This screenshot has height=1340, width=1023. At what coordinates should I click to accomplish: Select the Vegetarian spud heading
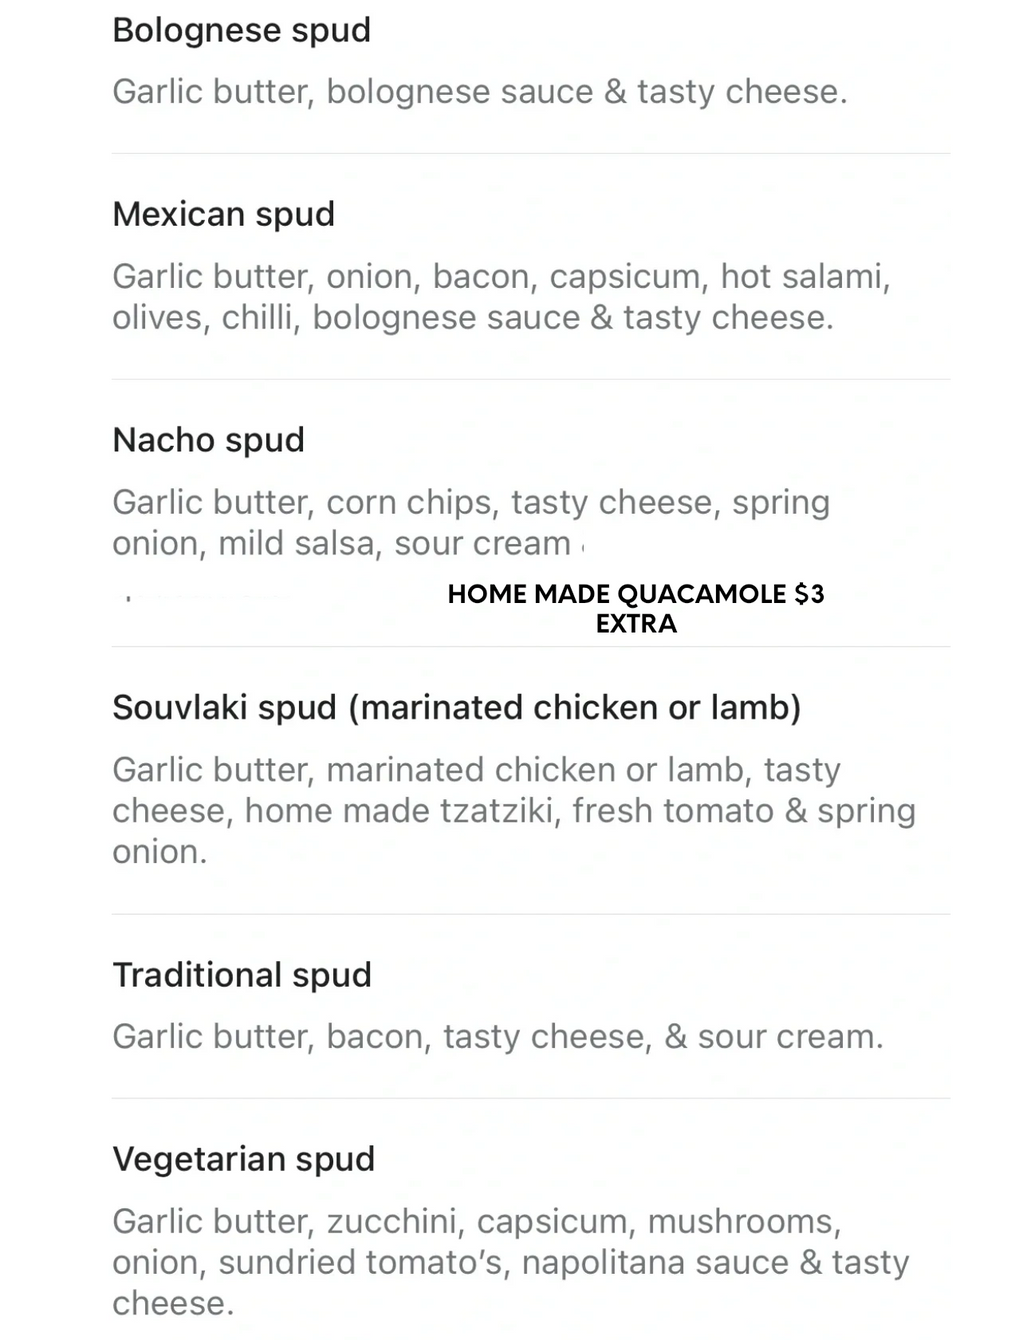(x=243, y=1159)
